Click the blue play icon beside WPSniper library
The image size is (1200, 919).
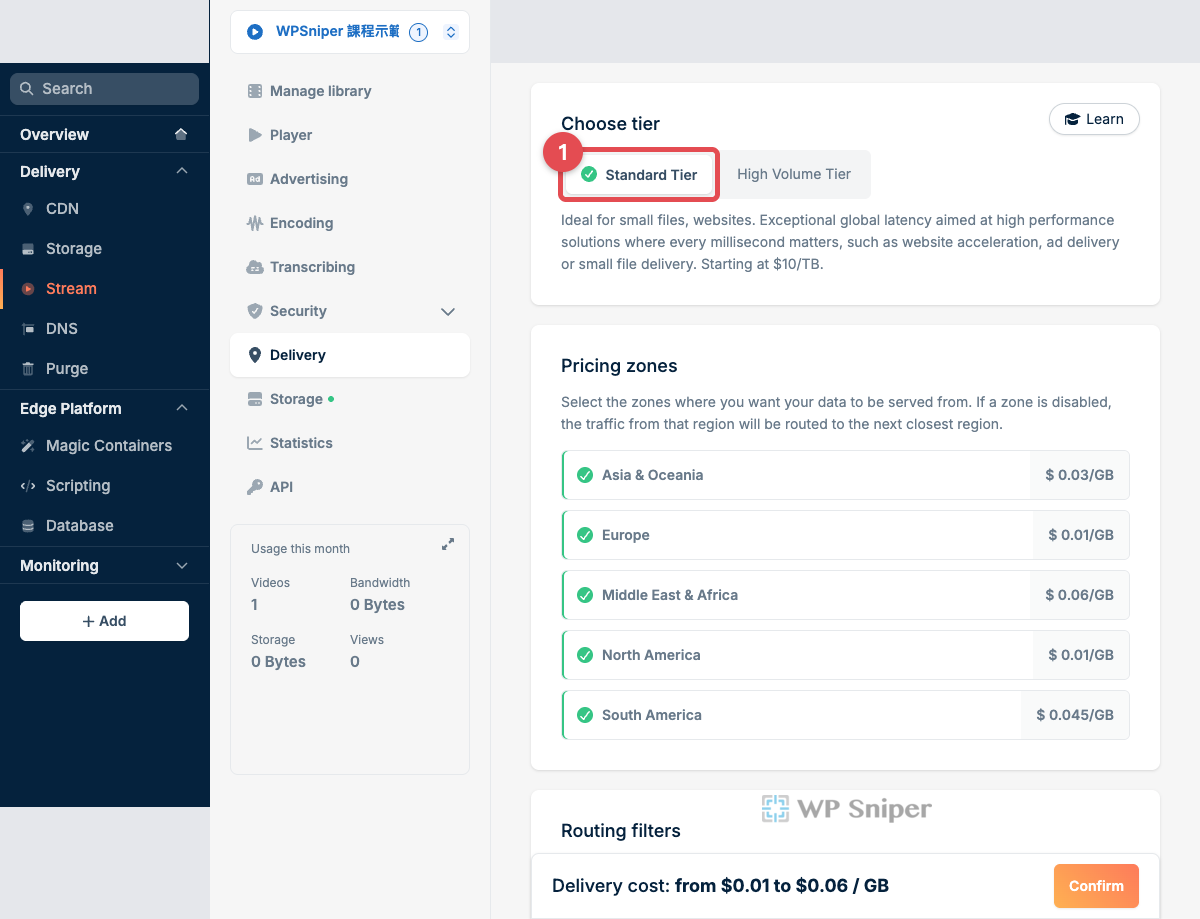(255, 32)
